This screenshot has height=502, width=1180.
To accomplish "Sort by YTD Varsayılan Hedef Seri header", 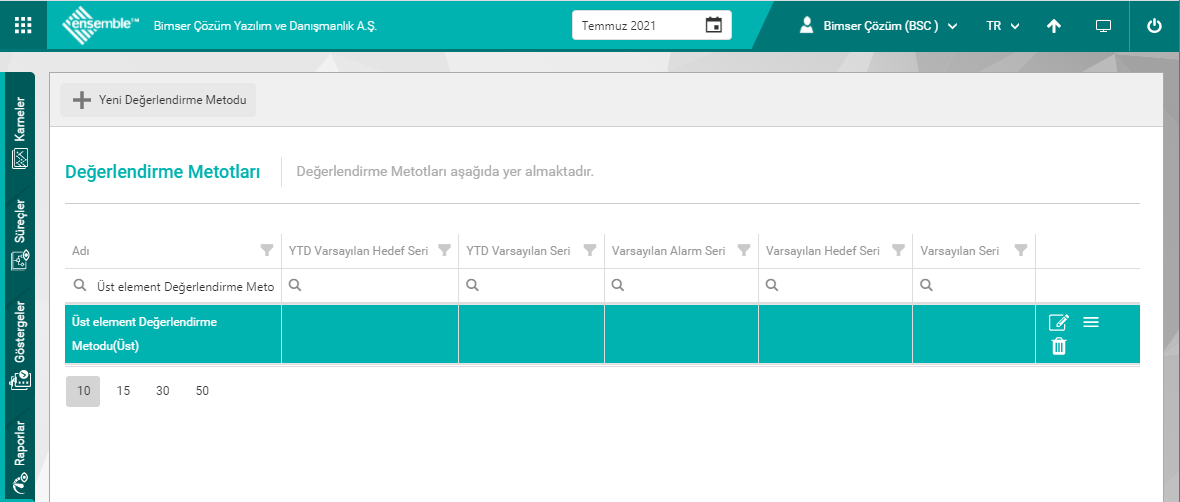I will point(358,251).
